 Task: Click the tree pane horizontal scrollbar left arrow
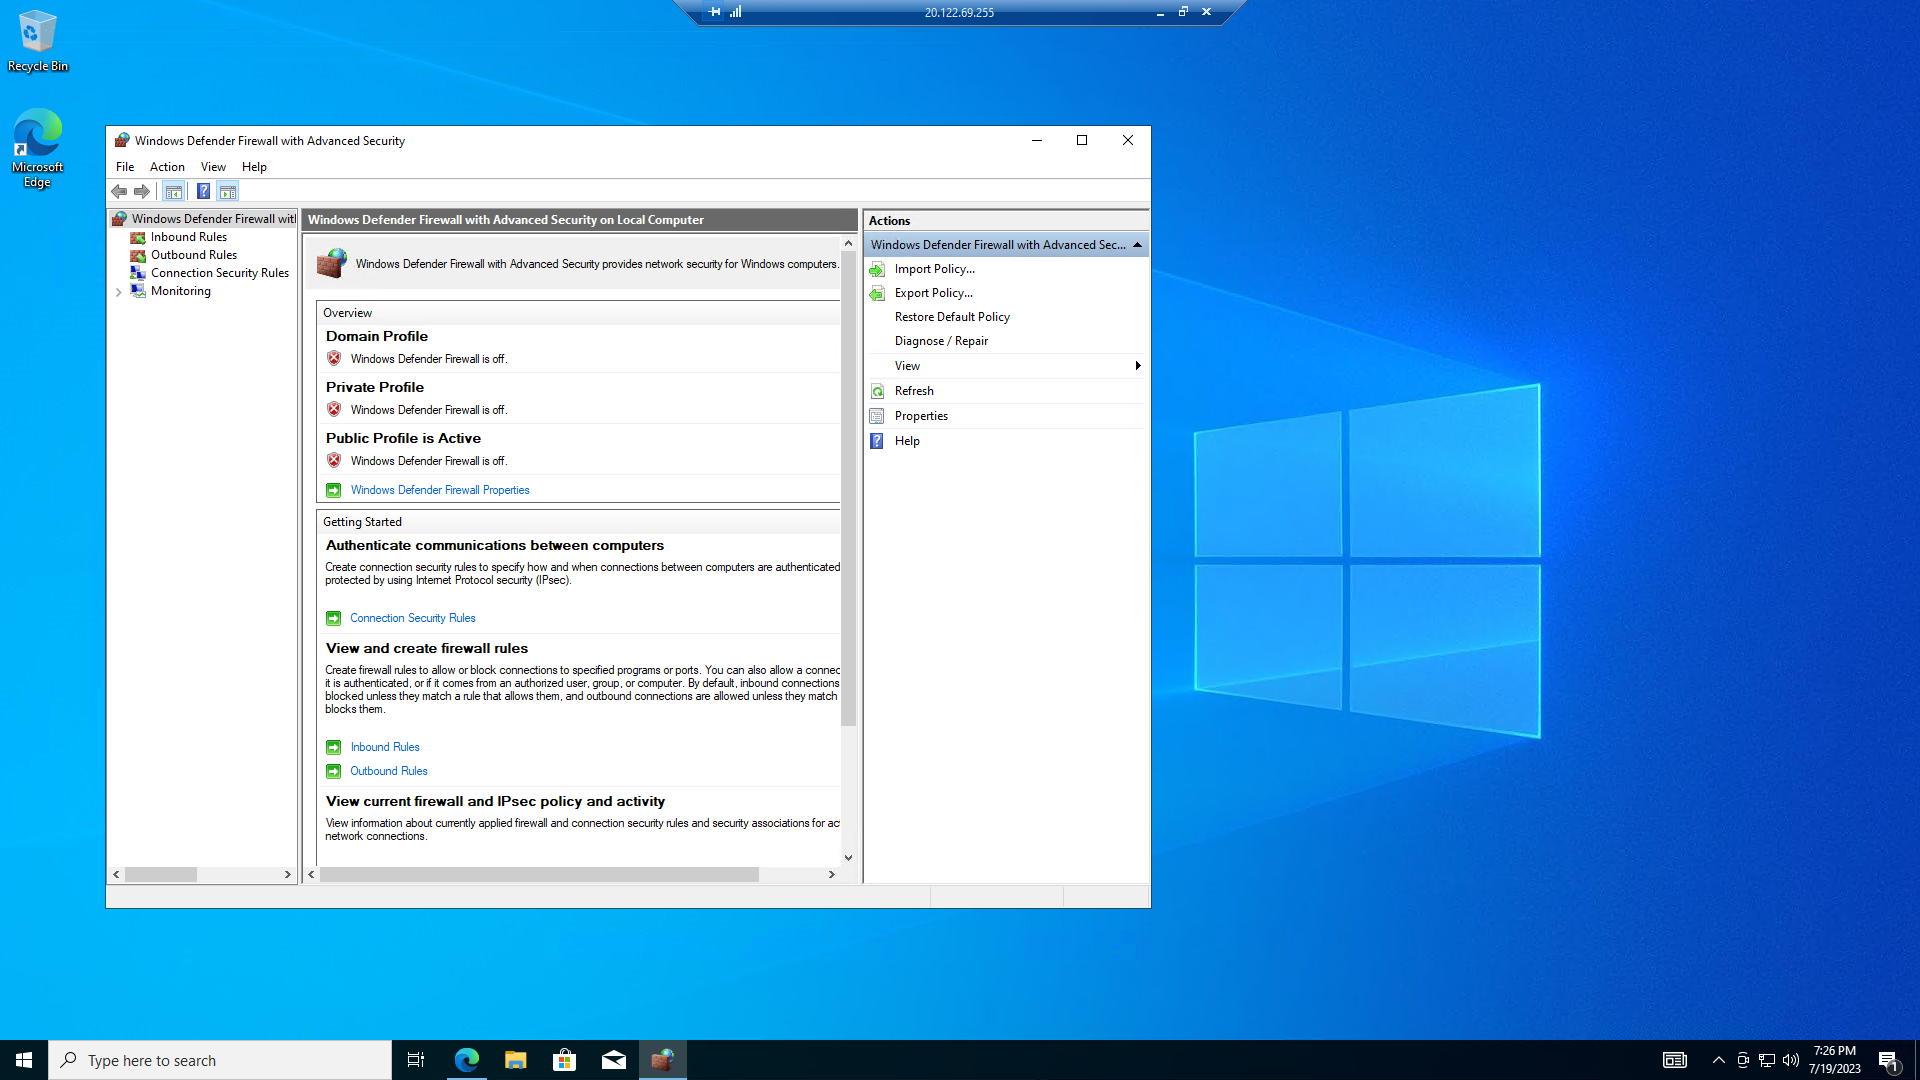click(116, 874)
